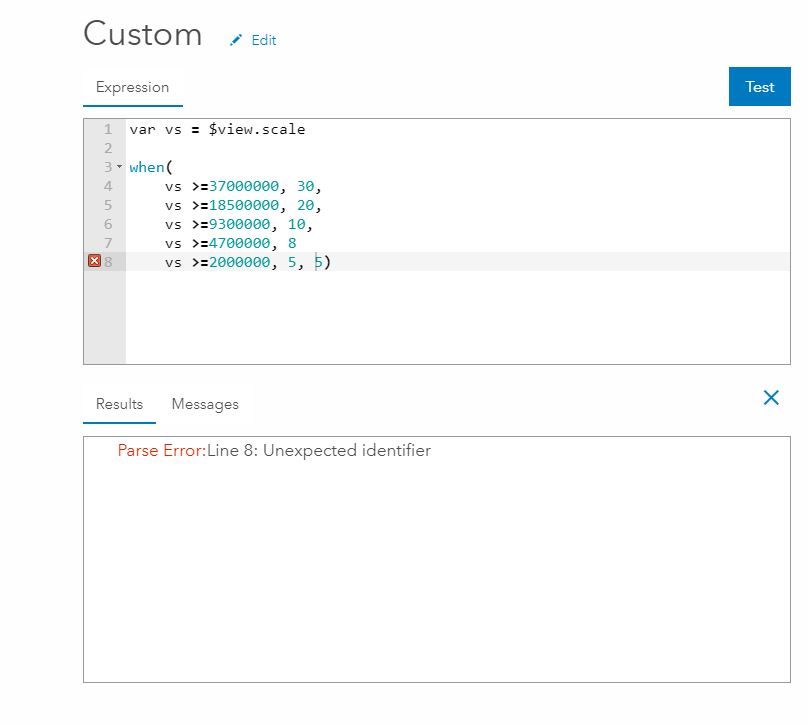Viewport: 808px width, 725px height.
Task: Close the results panel with the X
Action: coord(771,398)
